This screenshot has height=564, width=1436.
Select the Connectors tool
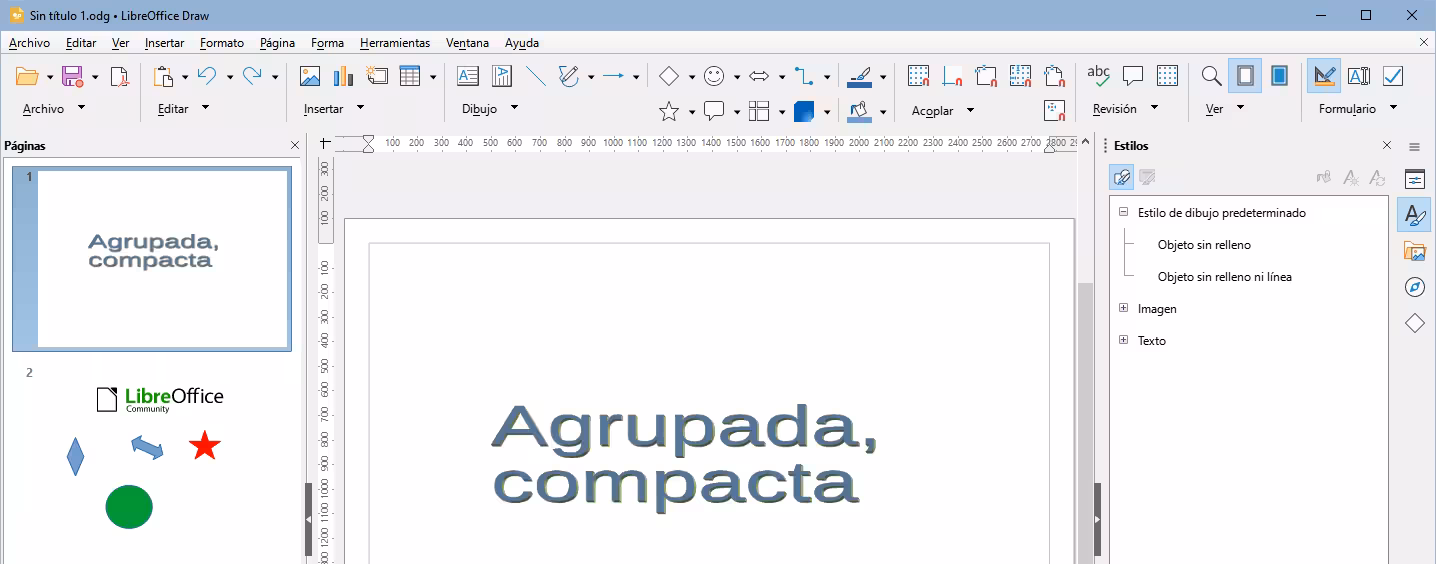804,76
